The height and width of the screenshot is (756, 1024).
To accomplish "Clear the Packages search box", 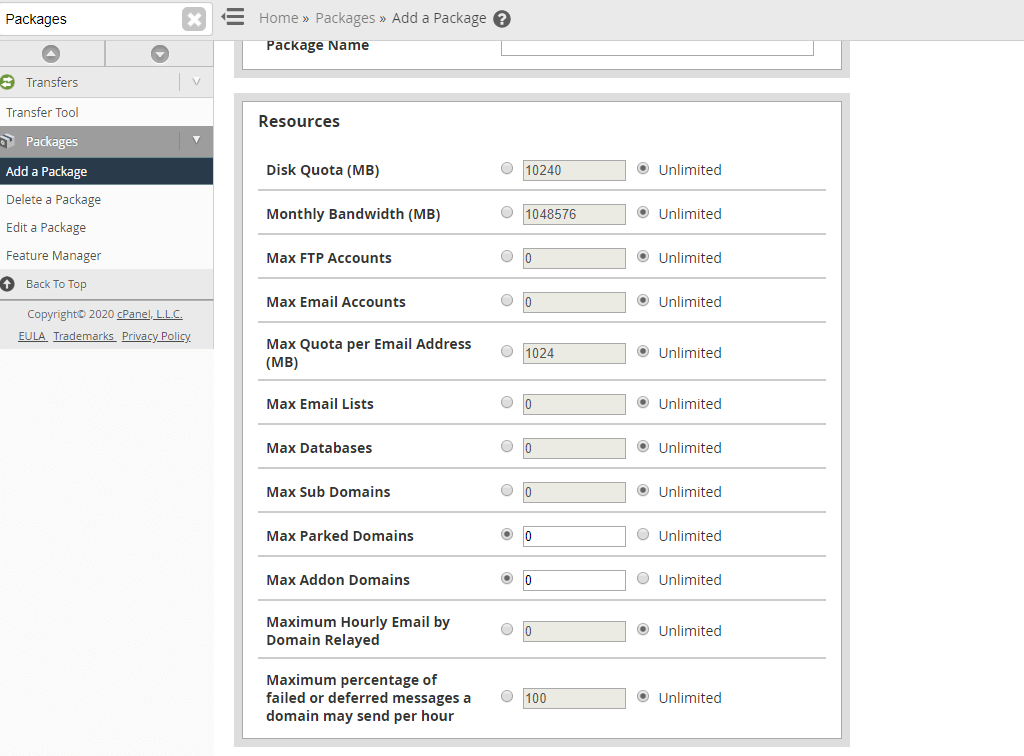I will 194,19.
